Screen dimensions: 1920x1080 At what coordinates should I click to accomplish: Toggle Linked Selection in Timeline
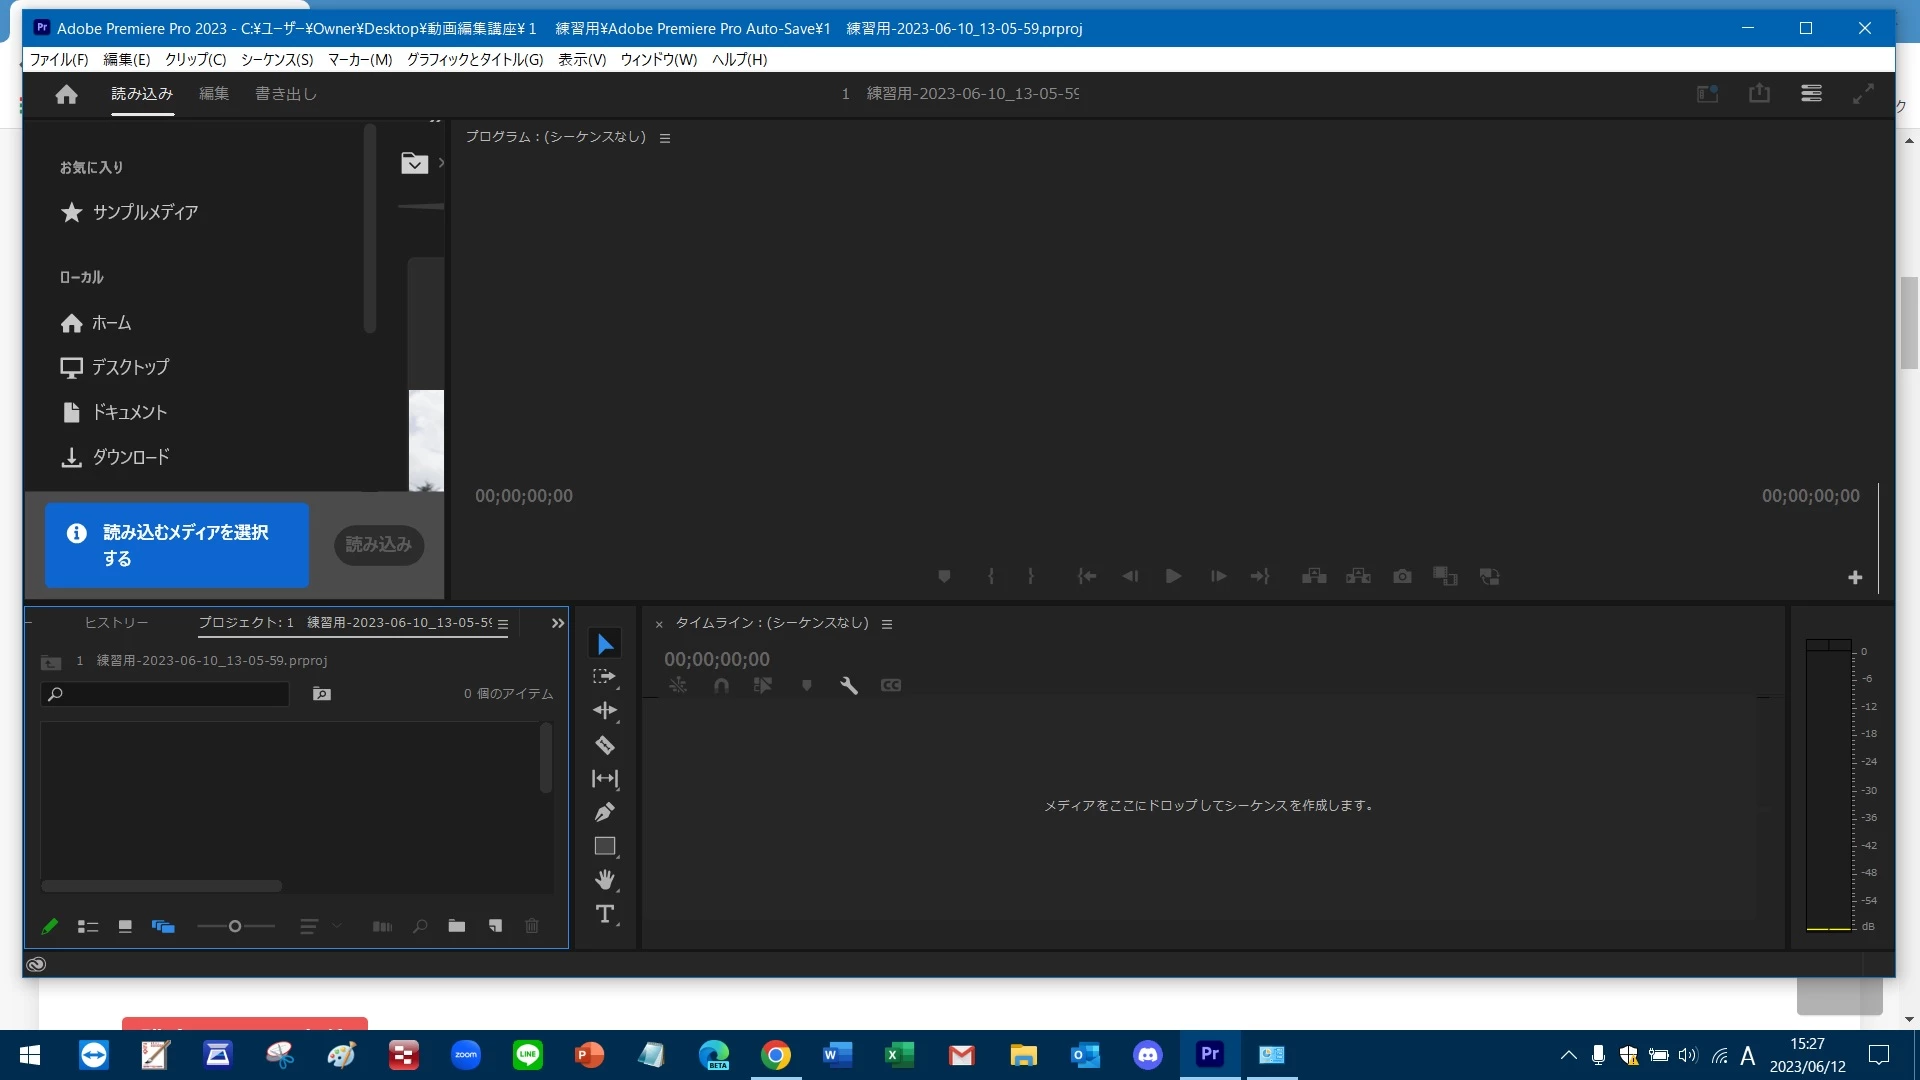pyautogui.click(x=763, y=685)
